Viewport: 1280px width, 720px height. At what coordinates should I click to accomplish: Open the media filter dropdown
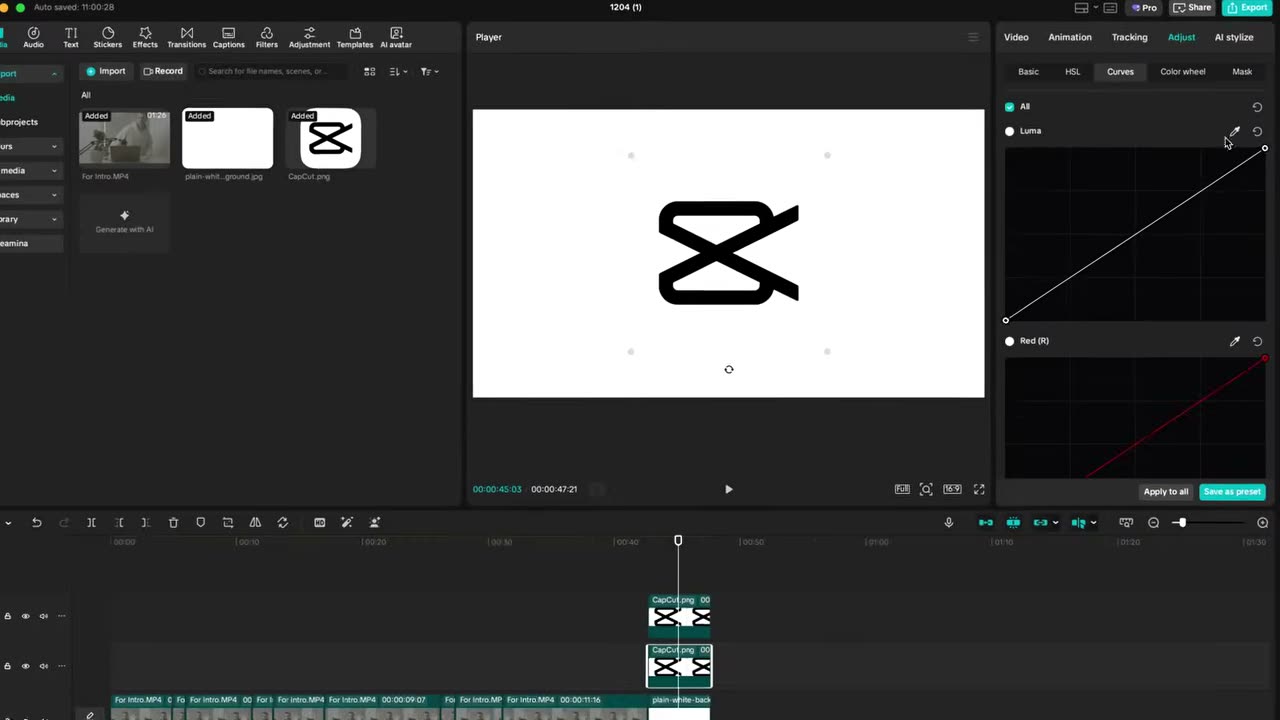[429, 71]
